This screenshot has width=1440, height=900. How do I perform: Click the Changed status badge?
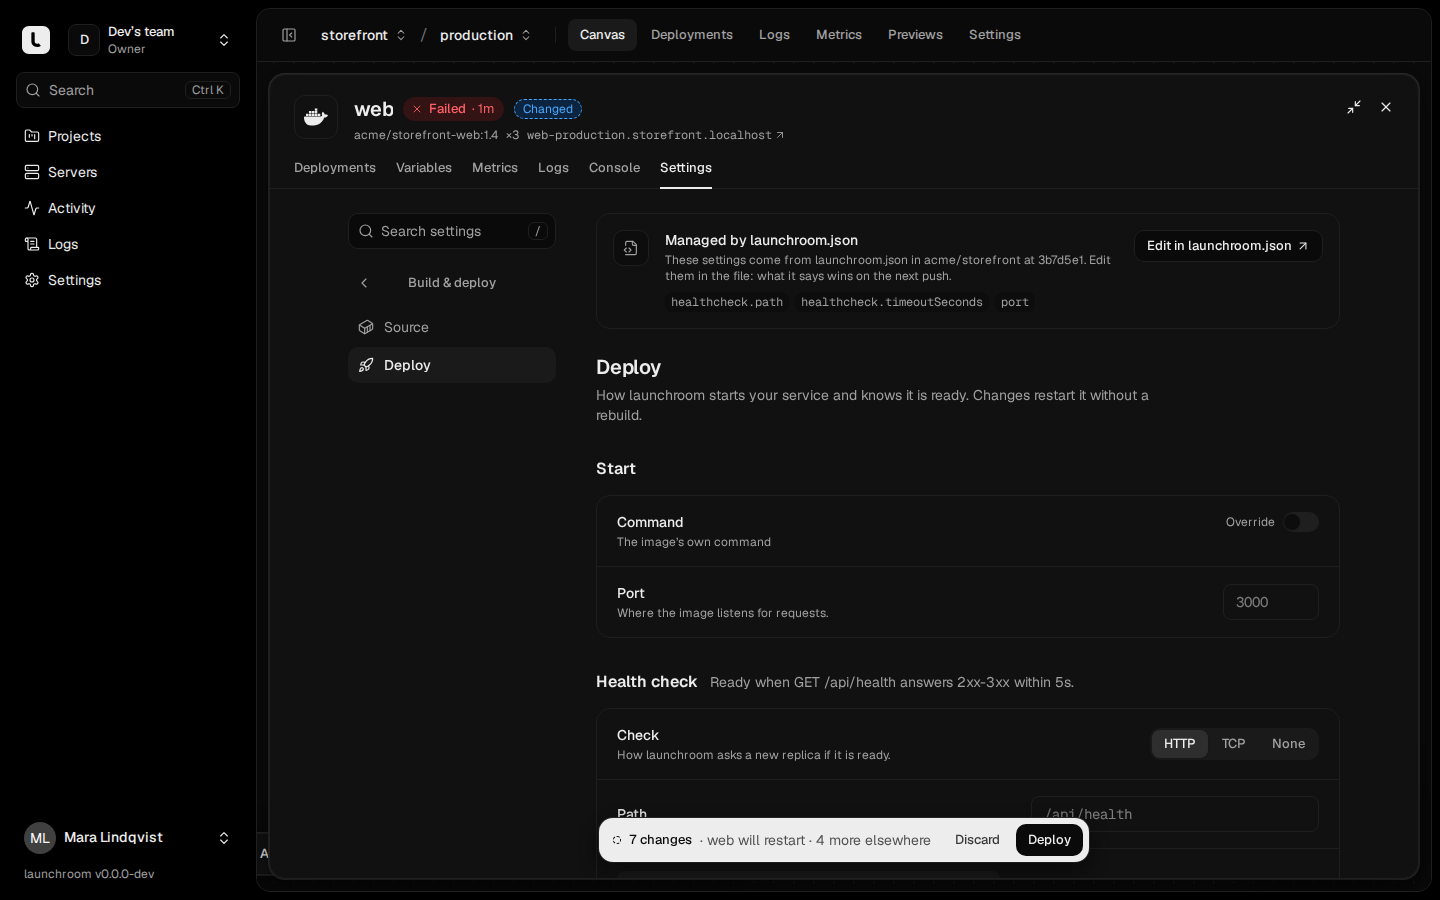[x=548, y=109]
